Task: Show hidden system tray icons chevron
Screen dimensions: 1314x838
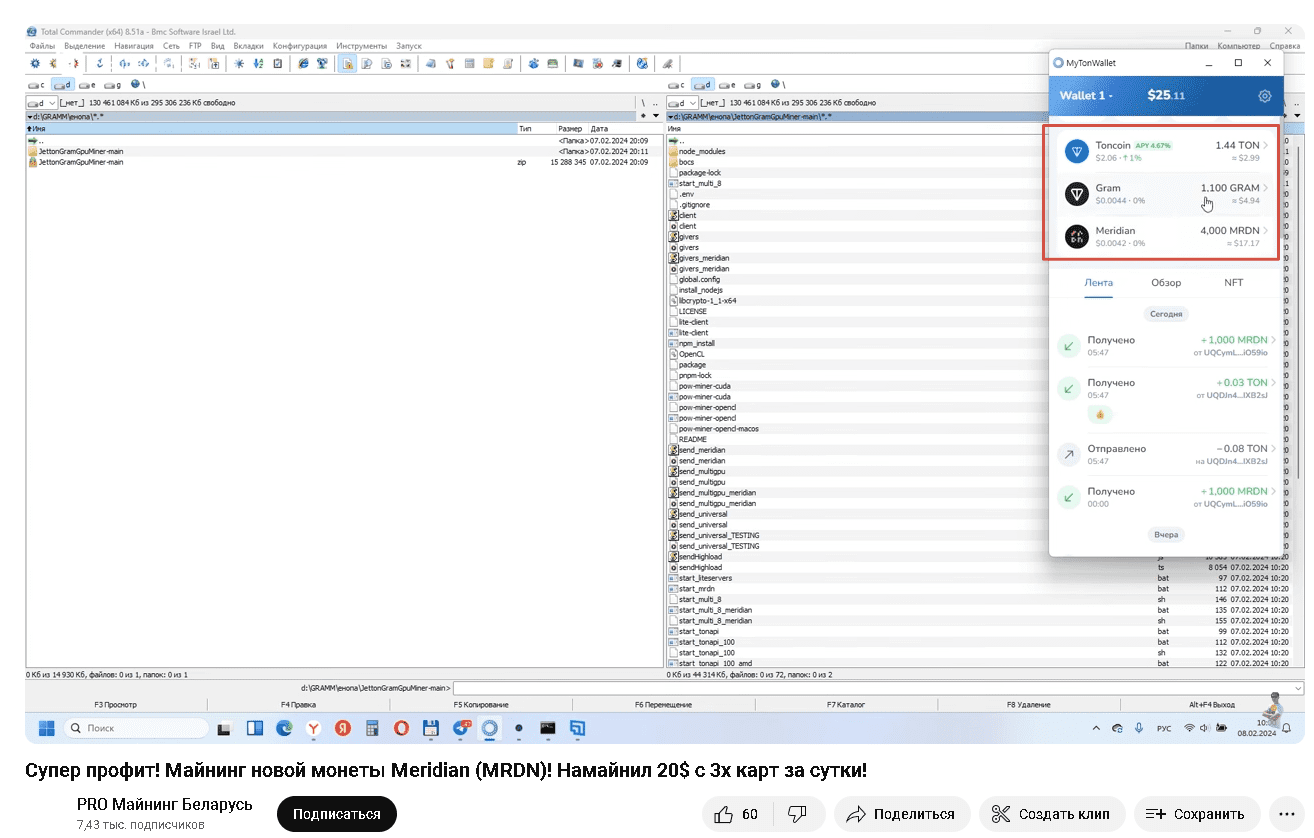Action: [1097, 729]
